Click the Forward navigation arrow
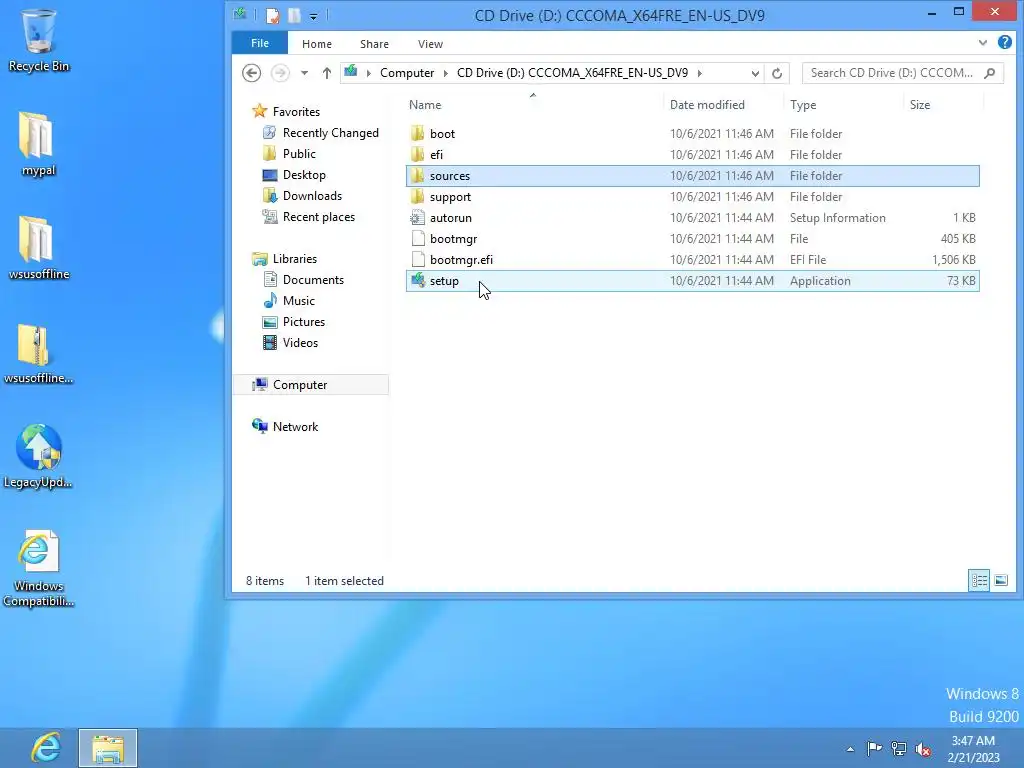The image size is (1024, 768). (280, 72)
